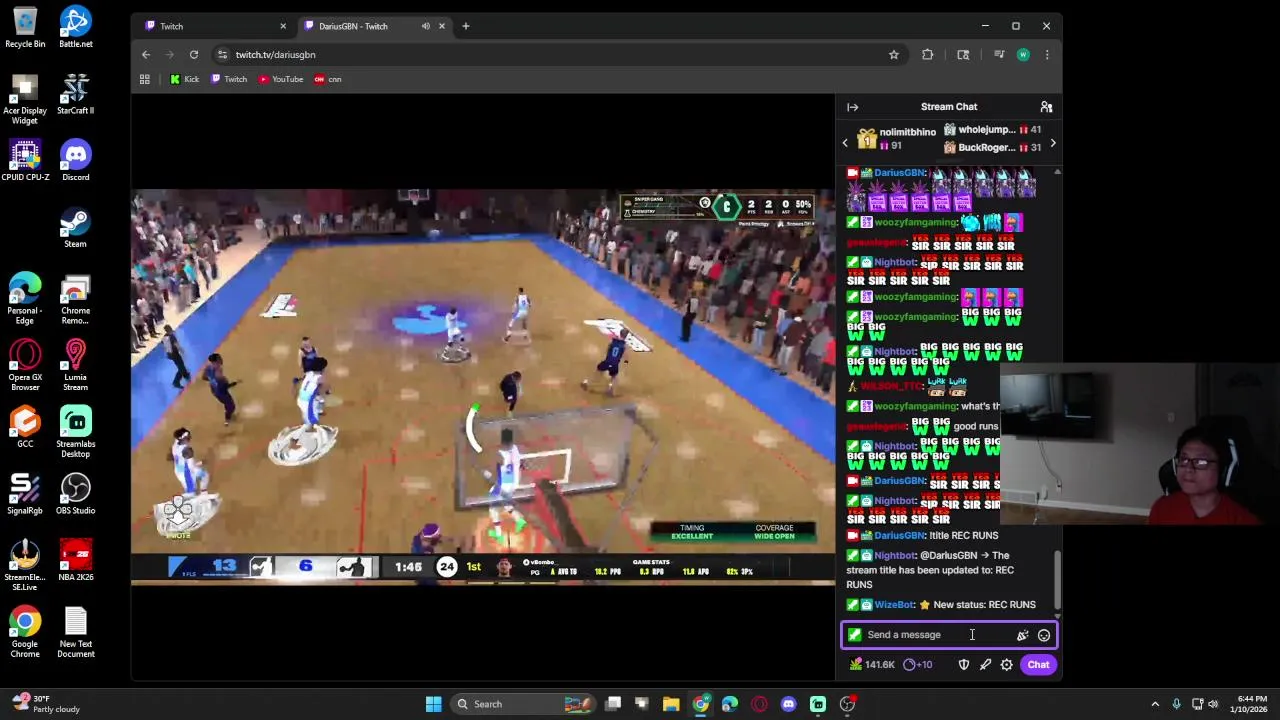The width and height of the screenshot is (1280, 720).
Task: Open the Chrome profile avatar
Action: [1023, 55]
